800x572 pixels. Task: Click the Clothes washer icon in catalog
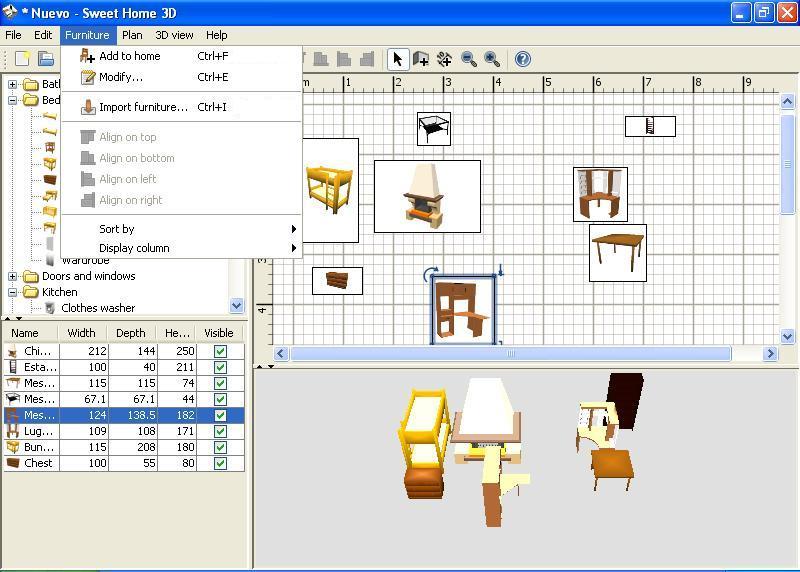point(49,308)
